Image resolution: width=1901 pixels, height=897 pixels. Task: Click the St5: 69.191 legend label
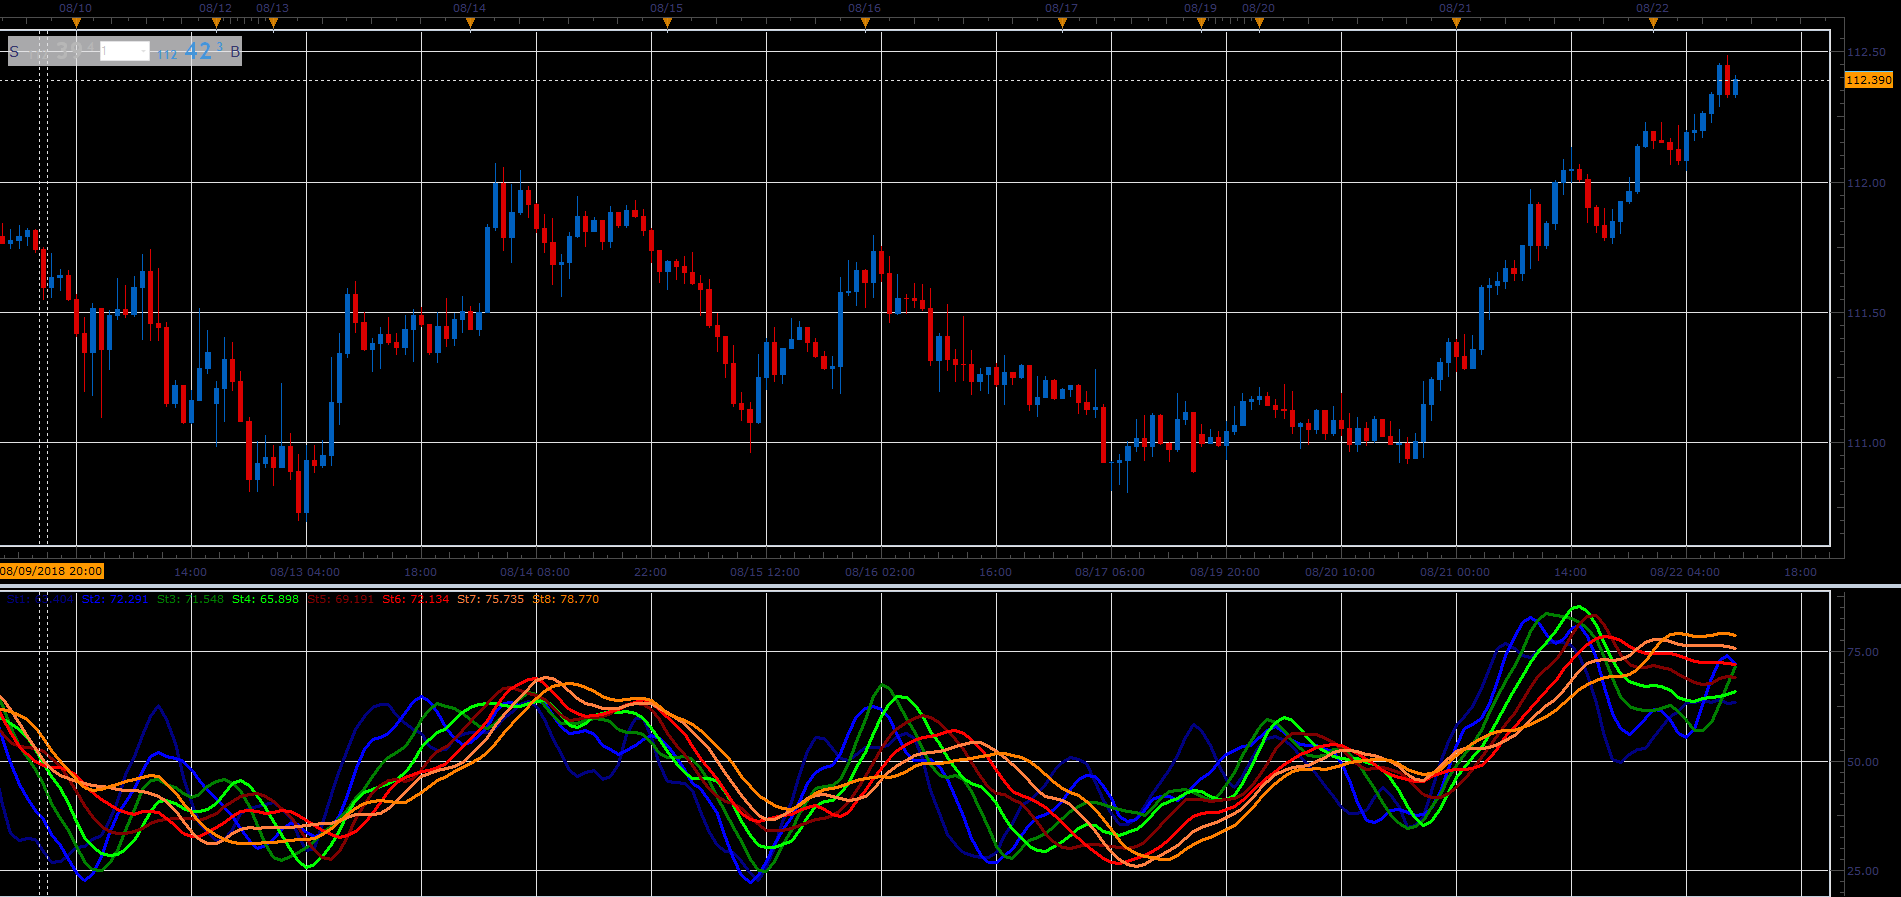tap(340, 599)
